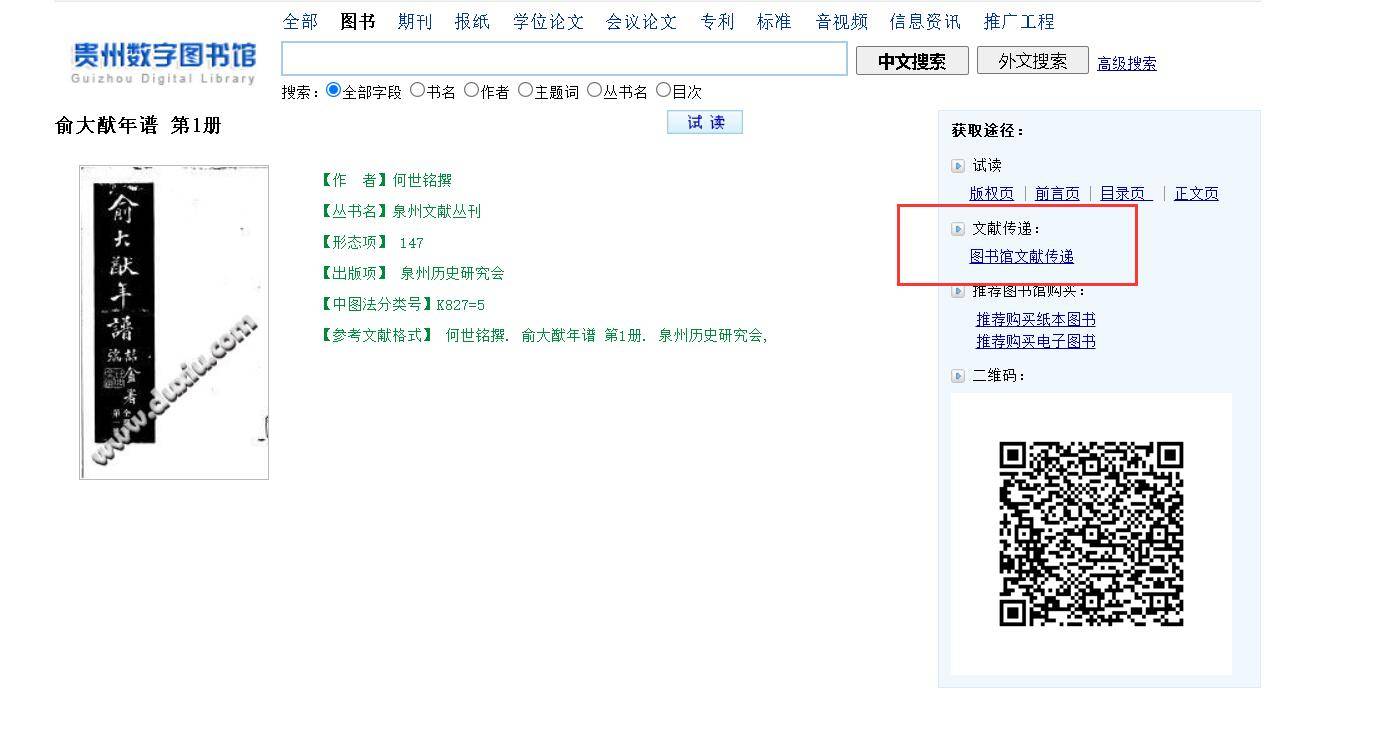
Task: Click the arrow icon beside 文献传递
Action: 958,229
